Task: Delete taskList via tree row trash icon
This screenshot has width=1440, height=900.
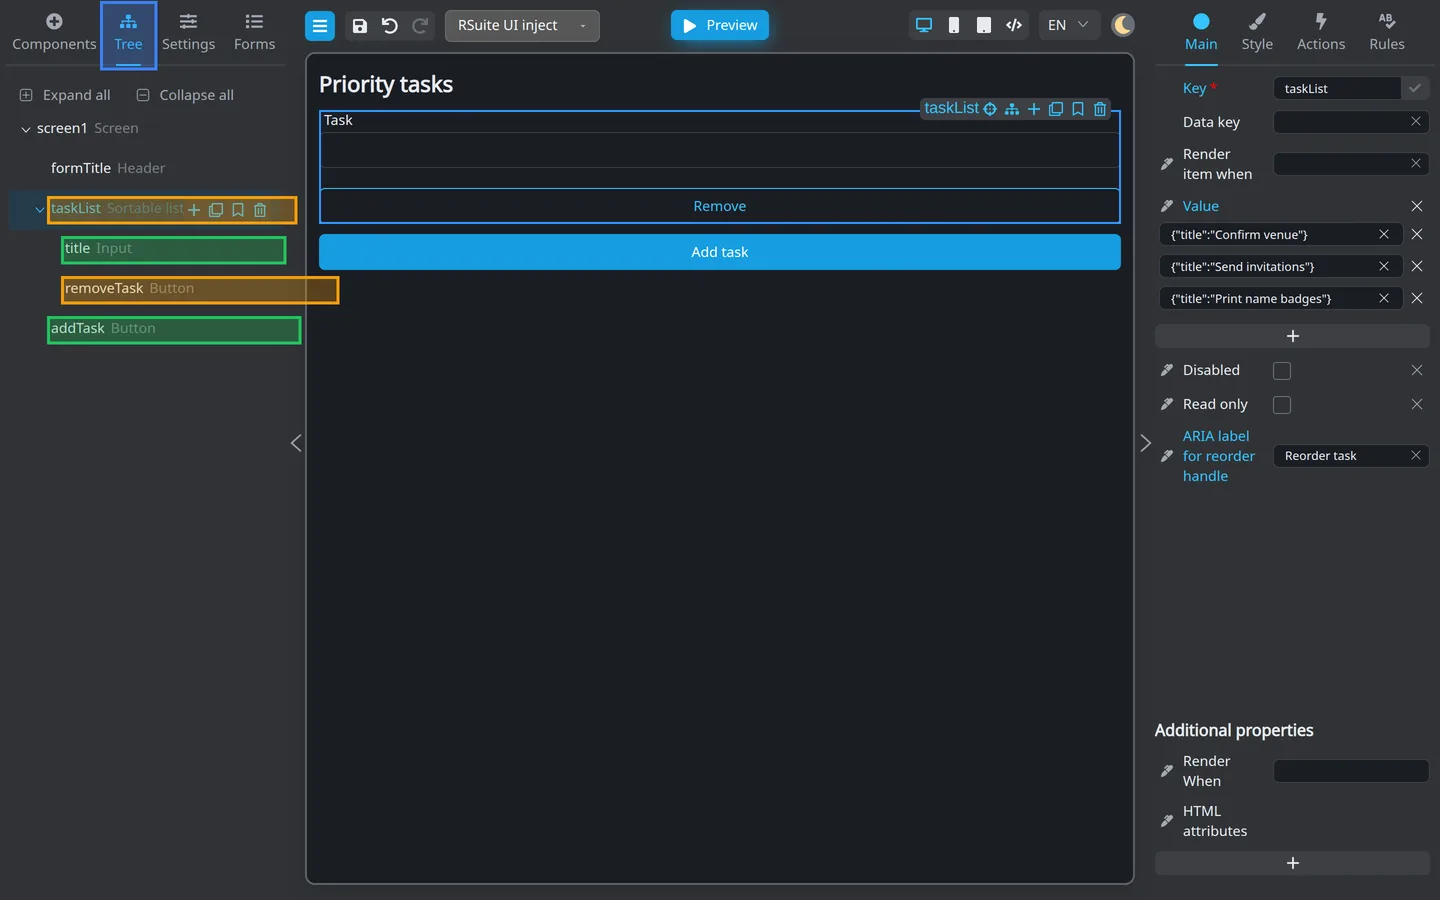Action: [x=260, y=210]
